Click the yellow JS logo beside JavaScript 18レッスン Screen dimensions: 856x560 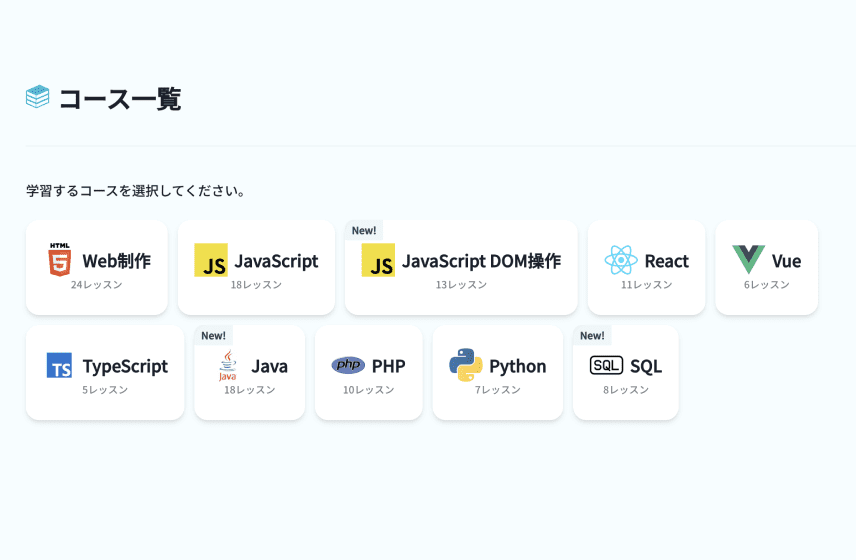211,260
